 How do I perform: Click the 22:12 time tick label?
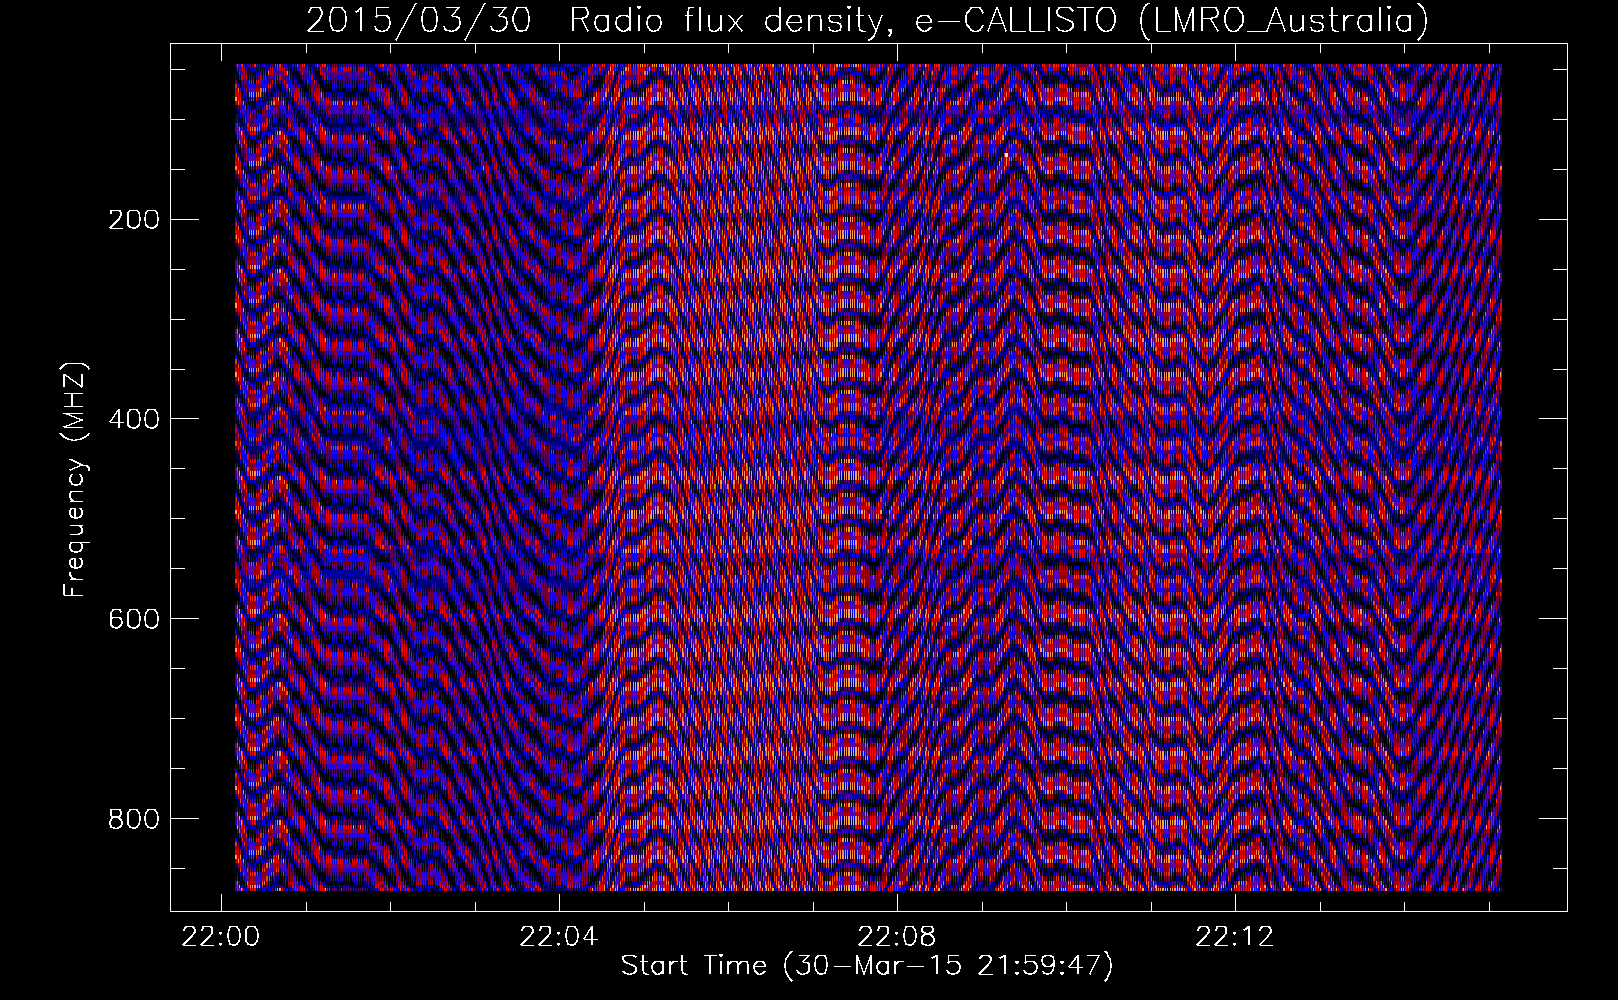pyautogui.click(x=1236, y=937)
